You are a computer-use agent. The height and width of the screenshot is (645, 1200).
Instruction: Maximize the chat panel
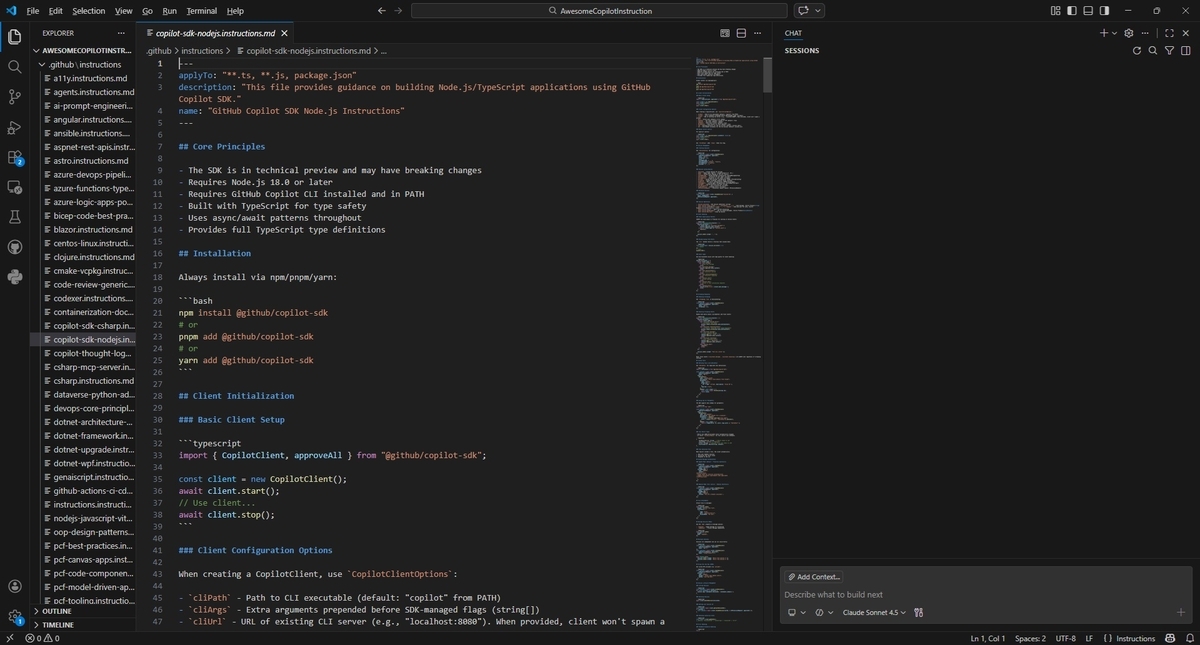(1169, 33)
